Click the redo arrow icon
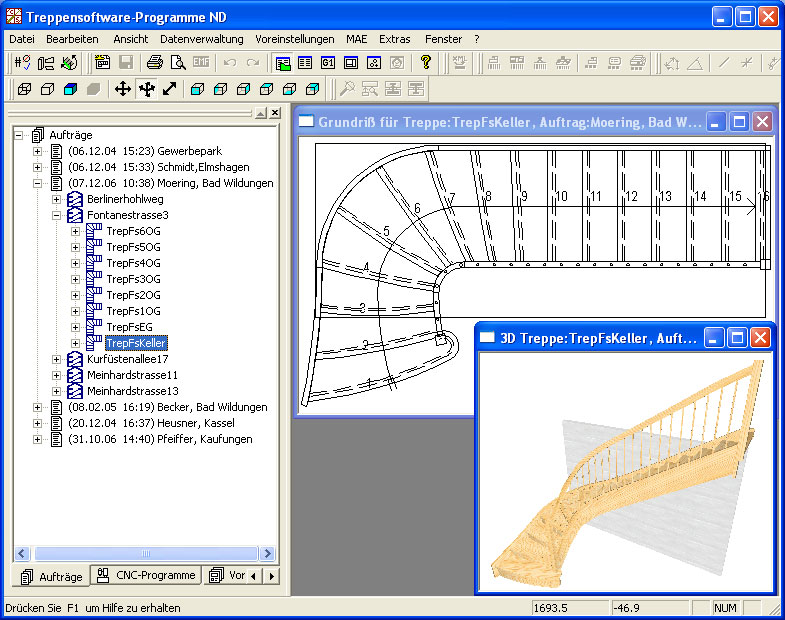 (x=253, y=63)
